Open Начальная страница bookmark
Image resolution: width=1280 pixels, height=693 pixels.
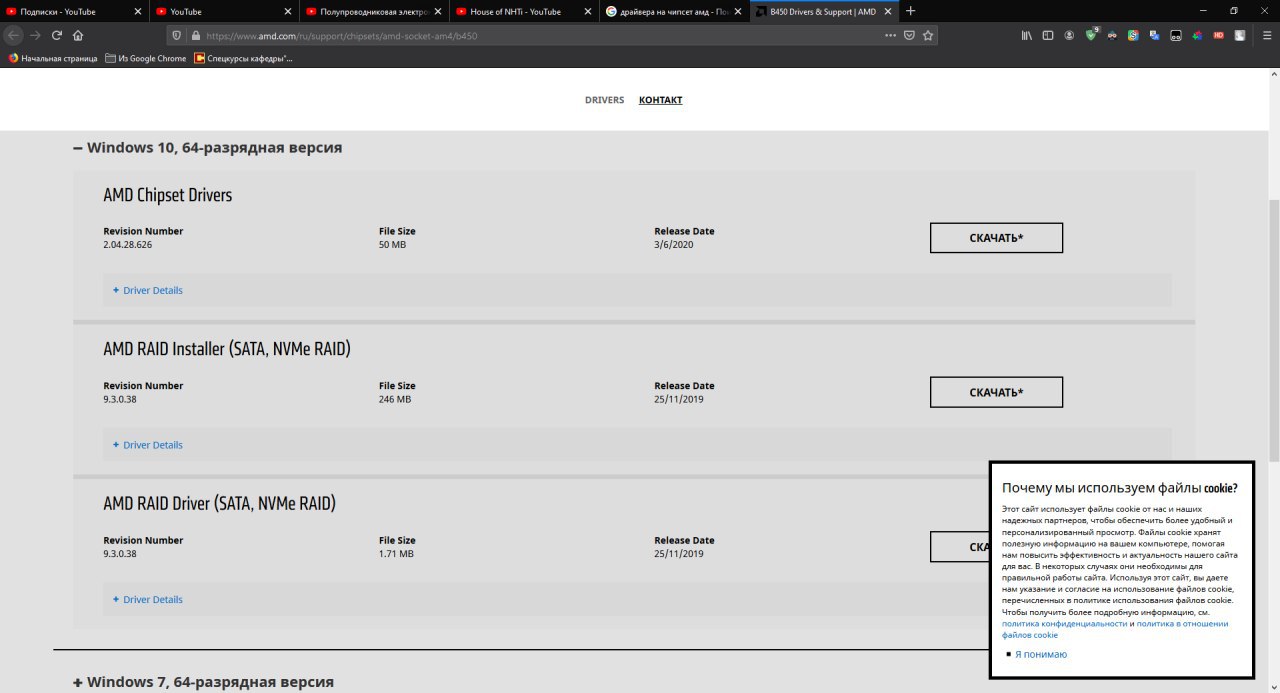click(x=53, y=58)
